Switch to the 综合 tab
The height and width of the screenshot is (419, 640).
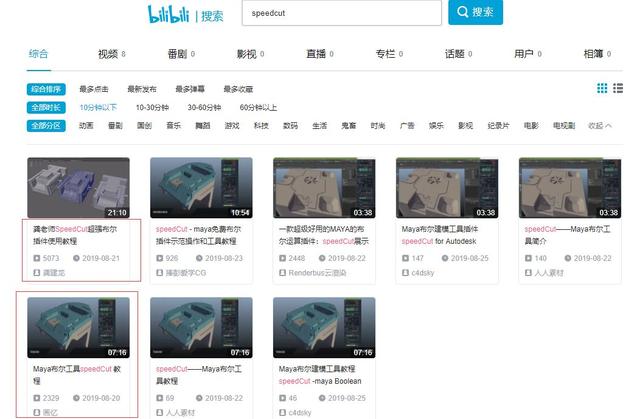[x=38, y=53]
